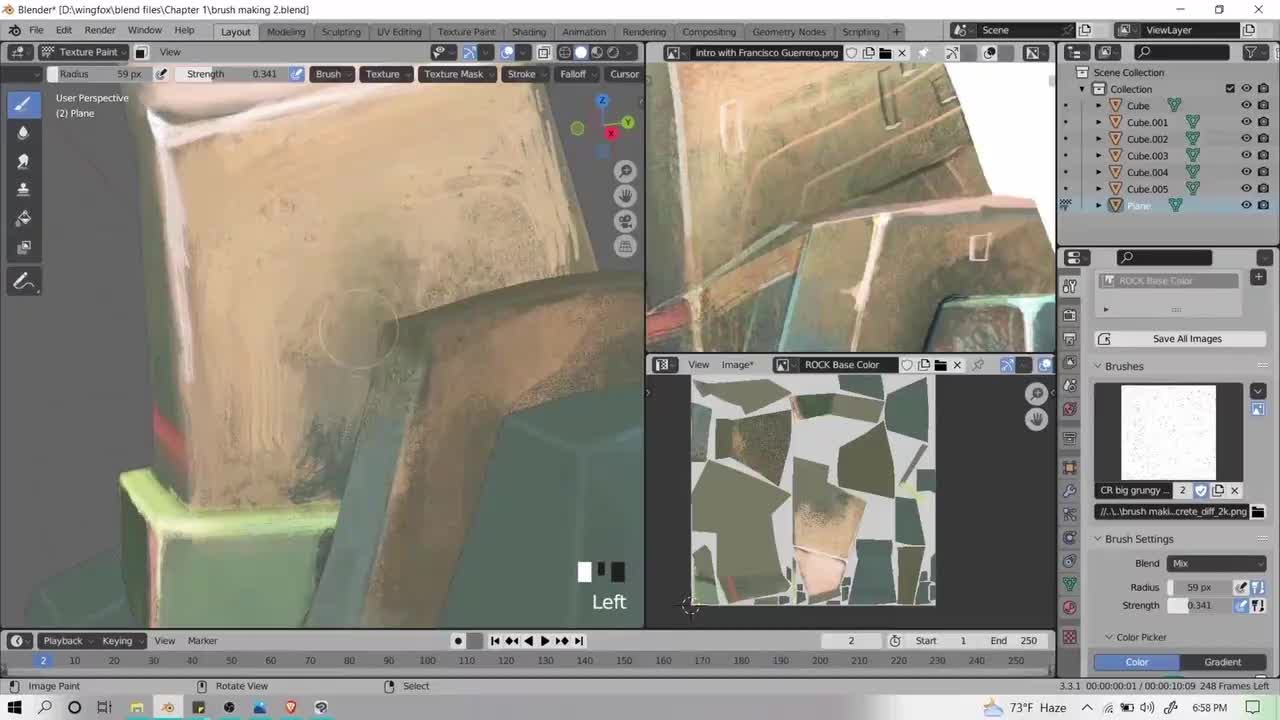Hide Cube.002 in viewport via eye icon
Viewport: 1280px width, 720px height.
coord(1246,139)
